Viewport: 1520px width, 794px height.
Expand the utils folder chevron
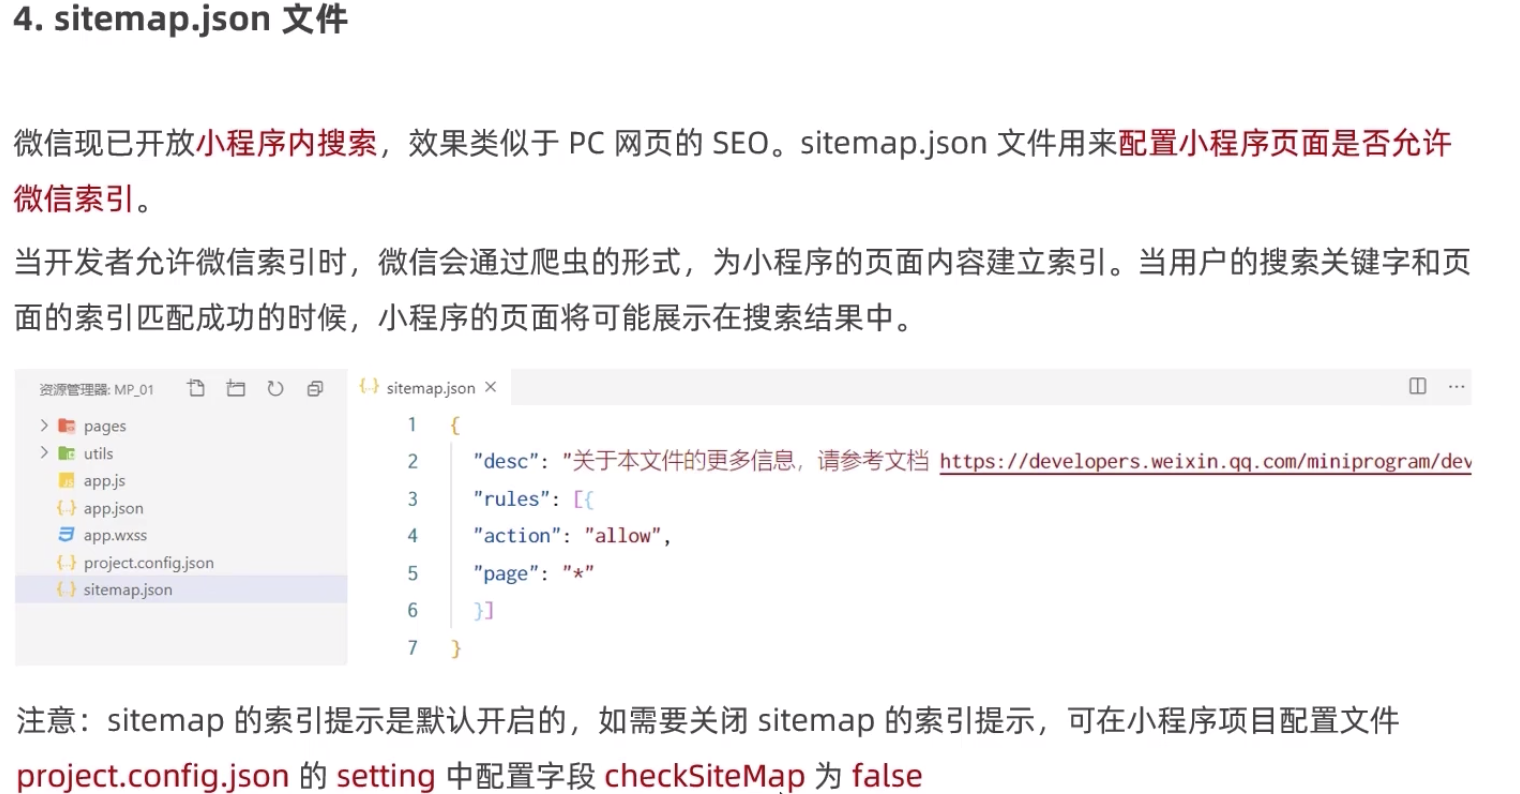[x=44, y=453]
